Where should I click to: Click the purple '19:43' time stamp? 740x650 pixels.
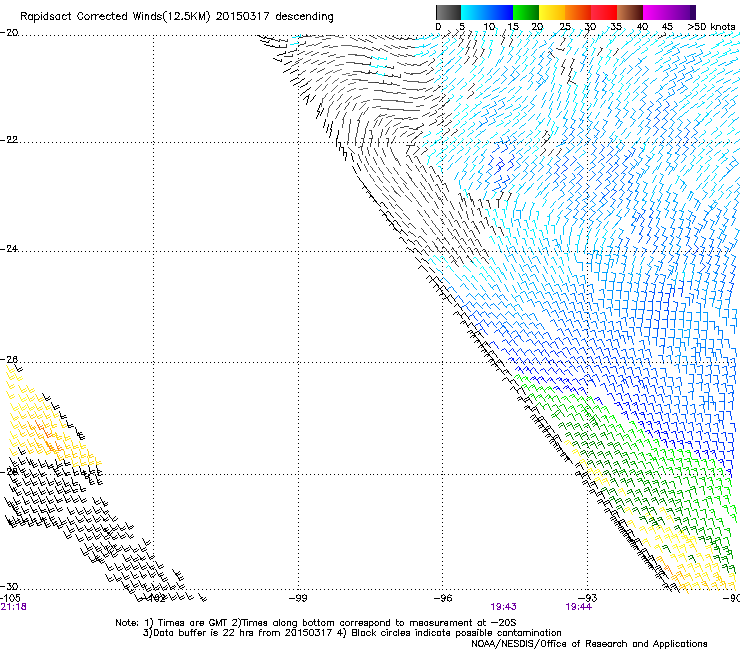(504, 607)
